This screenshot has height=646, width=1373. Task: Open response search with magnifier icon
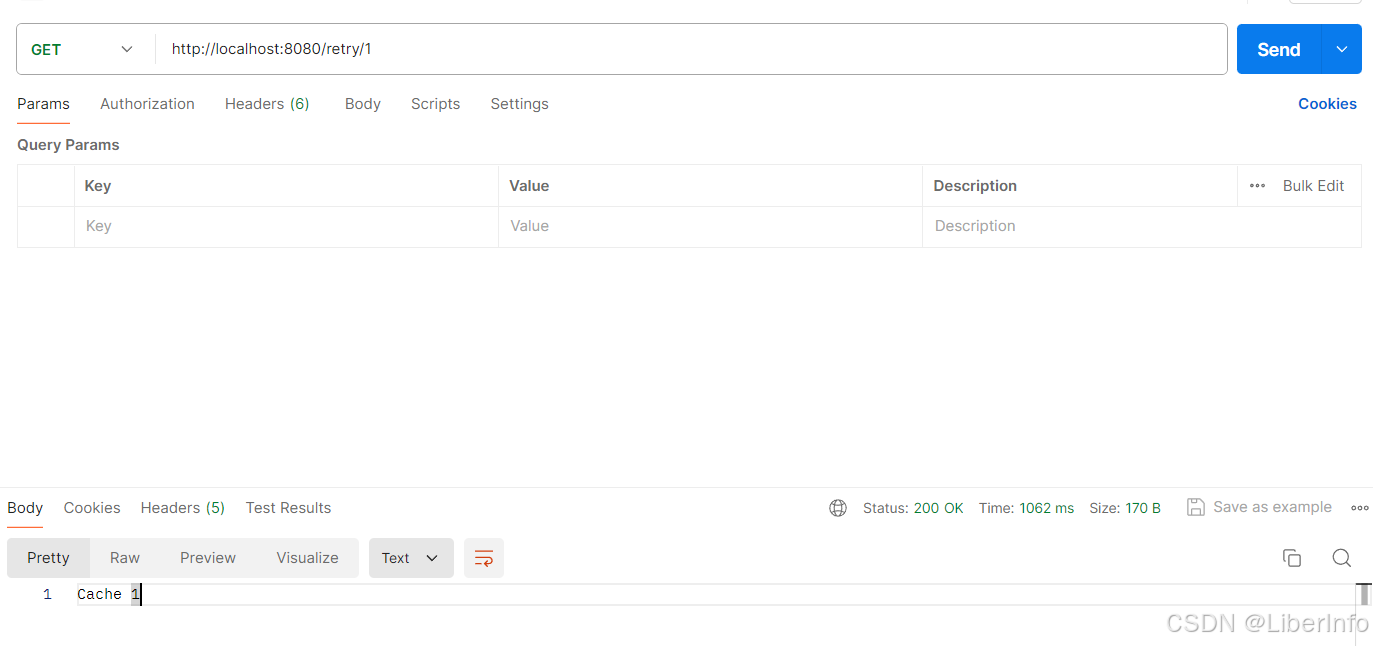click(1341, 558)
